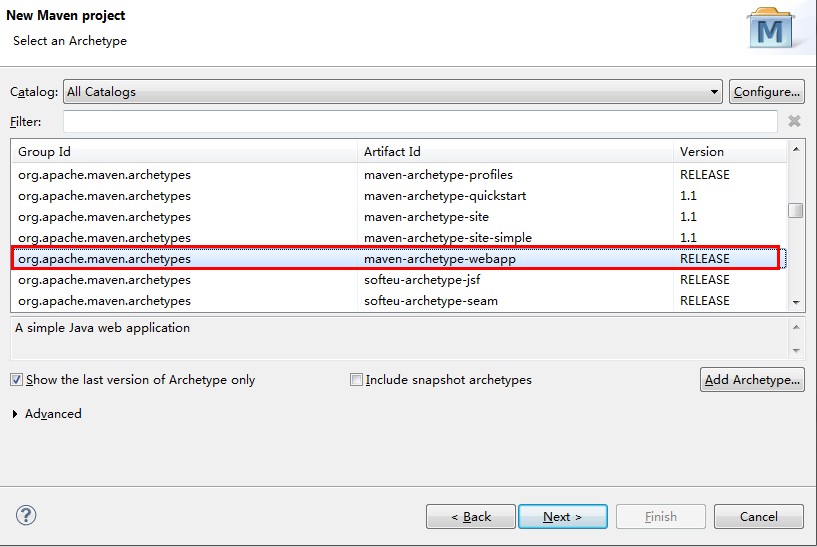The width and height of the screenshot is (817, 547).
Task: Sort by Artifact Id column header
Action: 515,152
